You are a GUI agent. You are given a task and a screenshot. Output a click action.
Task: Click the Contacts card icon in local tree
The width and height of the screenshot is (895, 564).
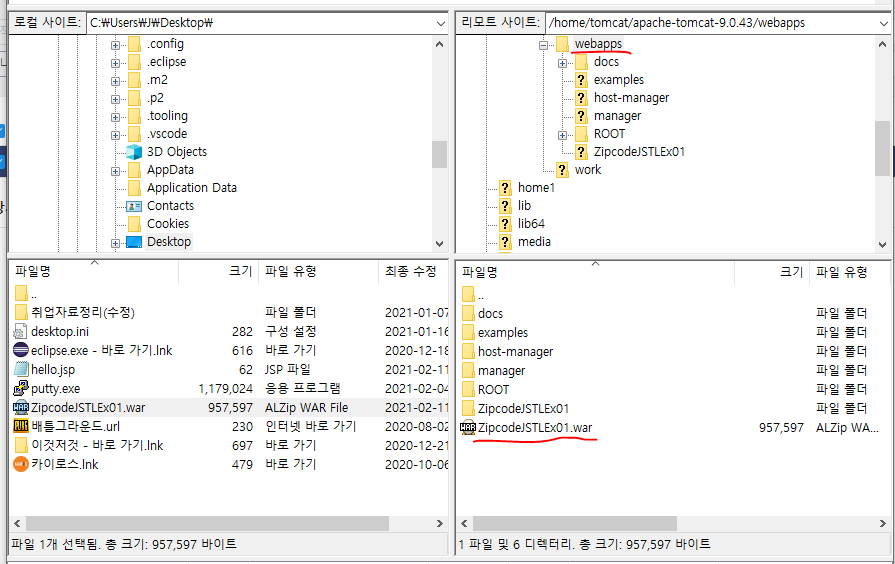[134, 206]
